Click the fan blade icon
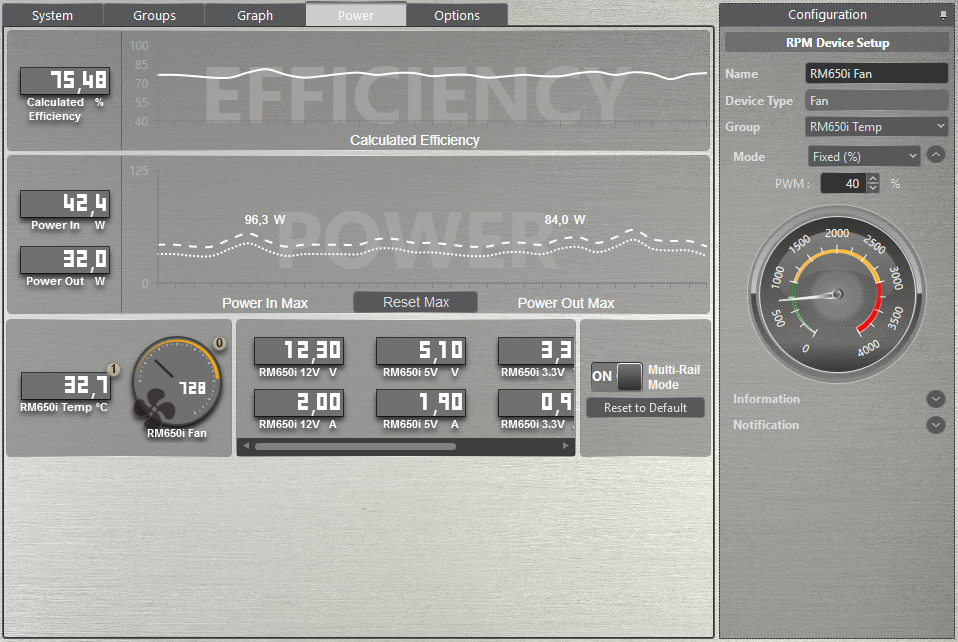958x642 pixels. 154,408
